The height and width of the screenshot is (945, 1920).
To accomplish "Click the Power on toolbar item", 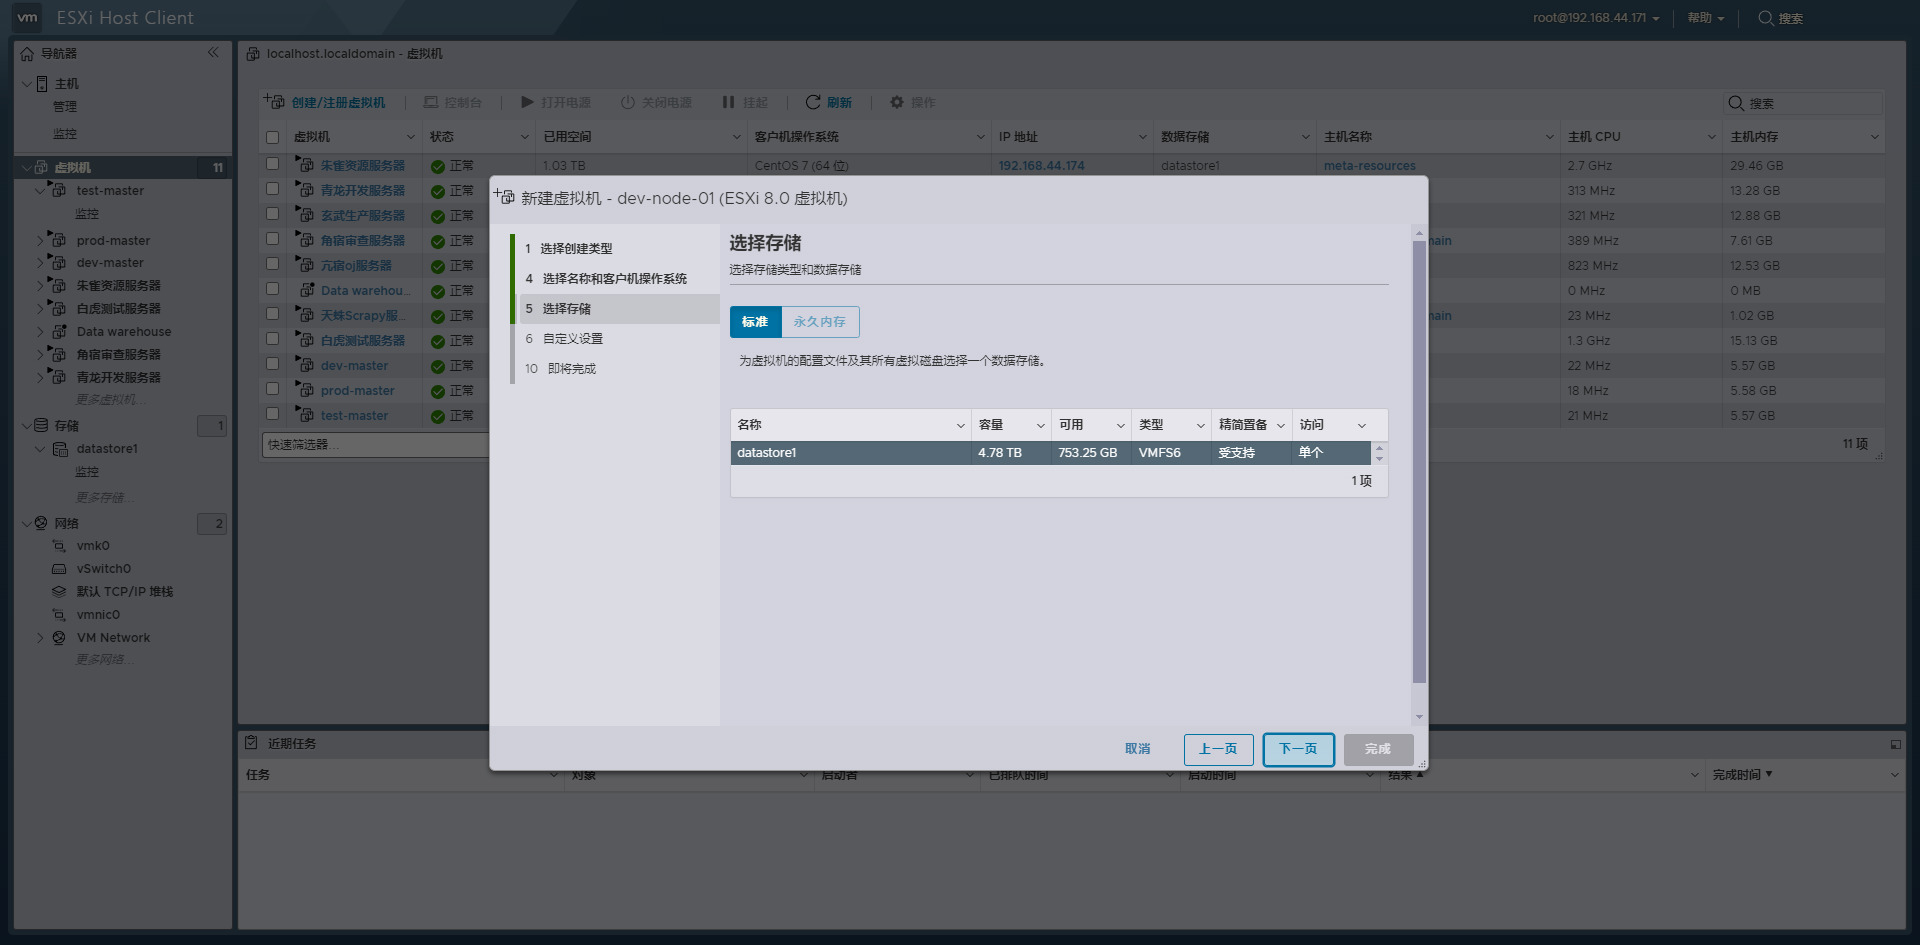I will pyautogui.click(x=556, y=102).
